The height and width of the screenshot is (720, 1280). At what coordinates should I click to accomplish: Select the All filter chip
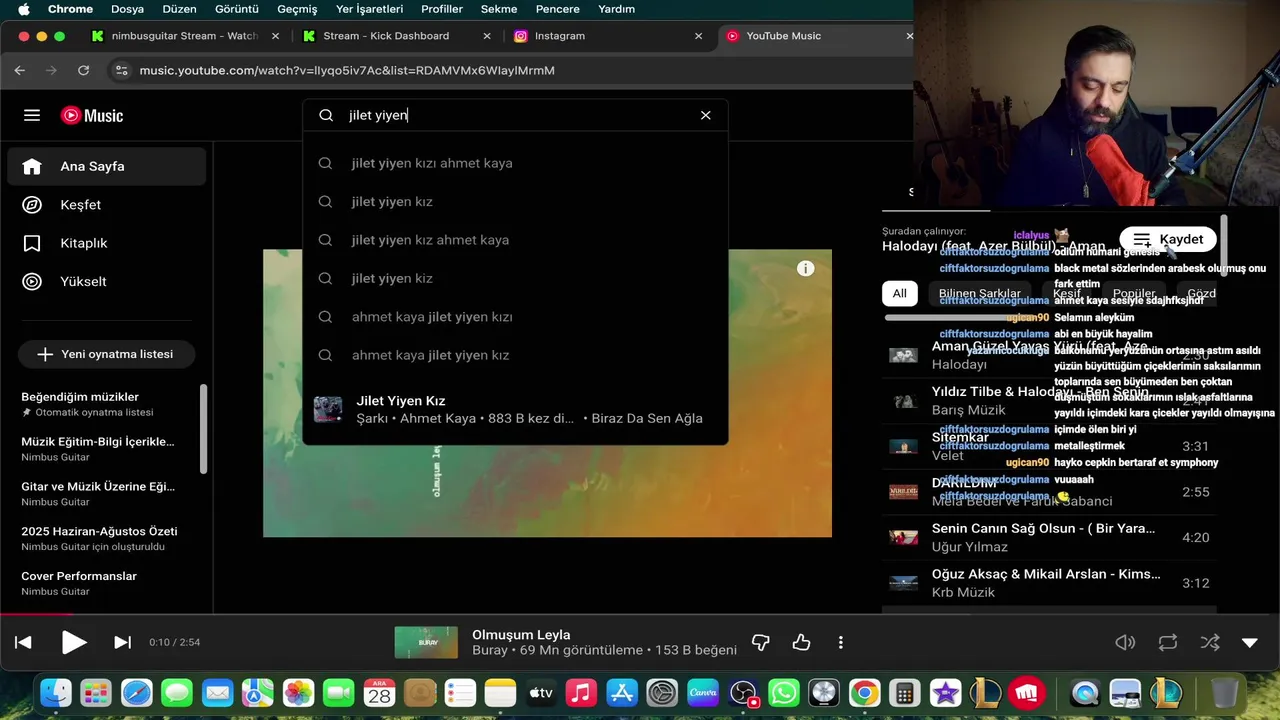900,293
